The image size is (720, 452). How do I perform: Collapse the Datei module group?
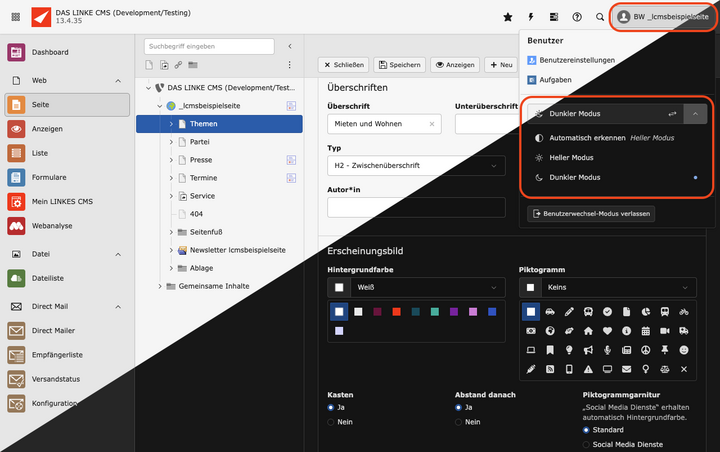118,254
